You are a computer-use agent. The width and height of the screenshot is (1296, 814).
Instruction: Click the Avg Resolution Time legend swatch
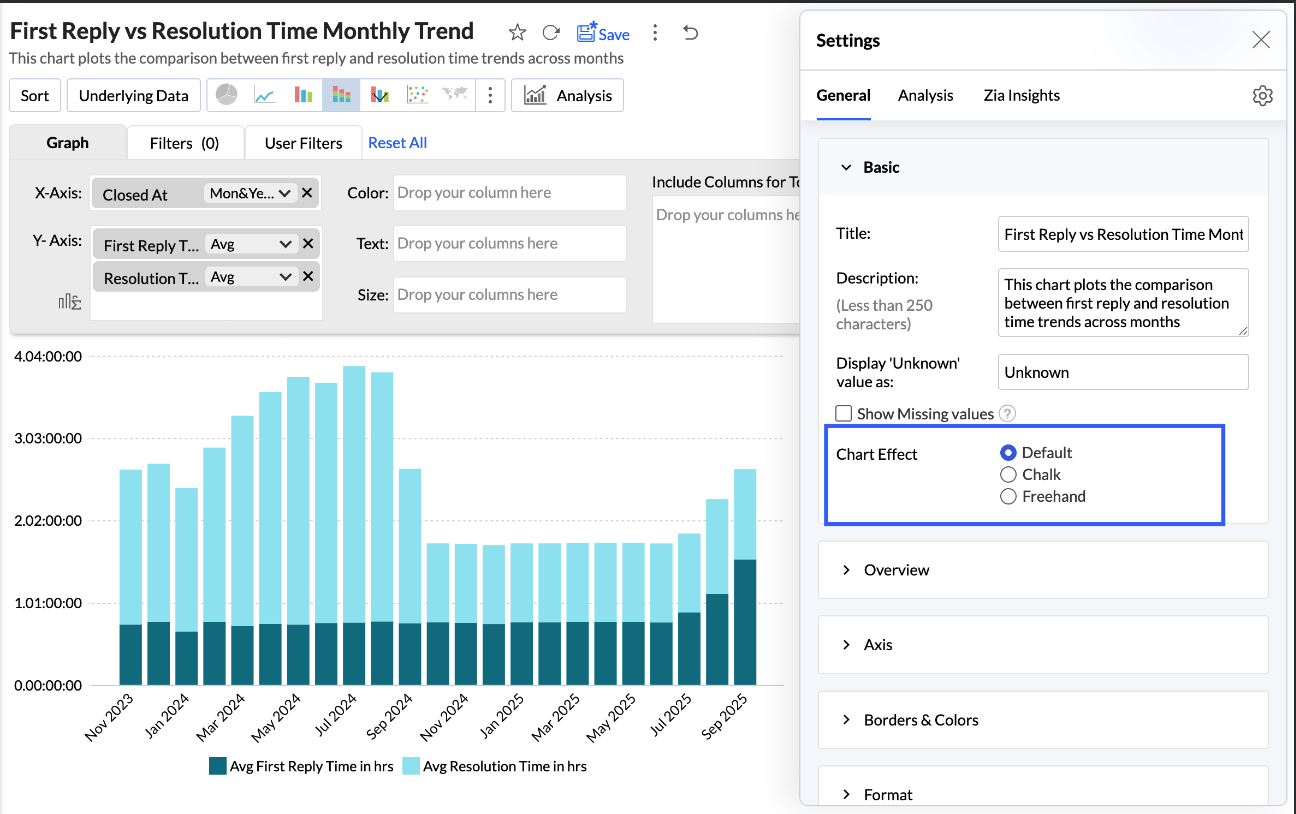click(411, 766)
